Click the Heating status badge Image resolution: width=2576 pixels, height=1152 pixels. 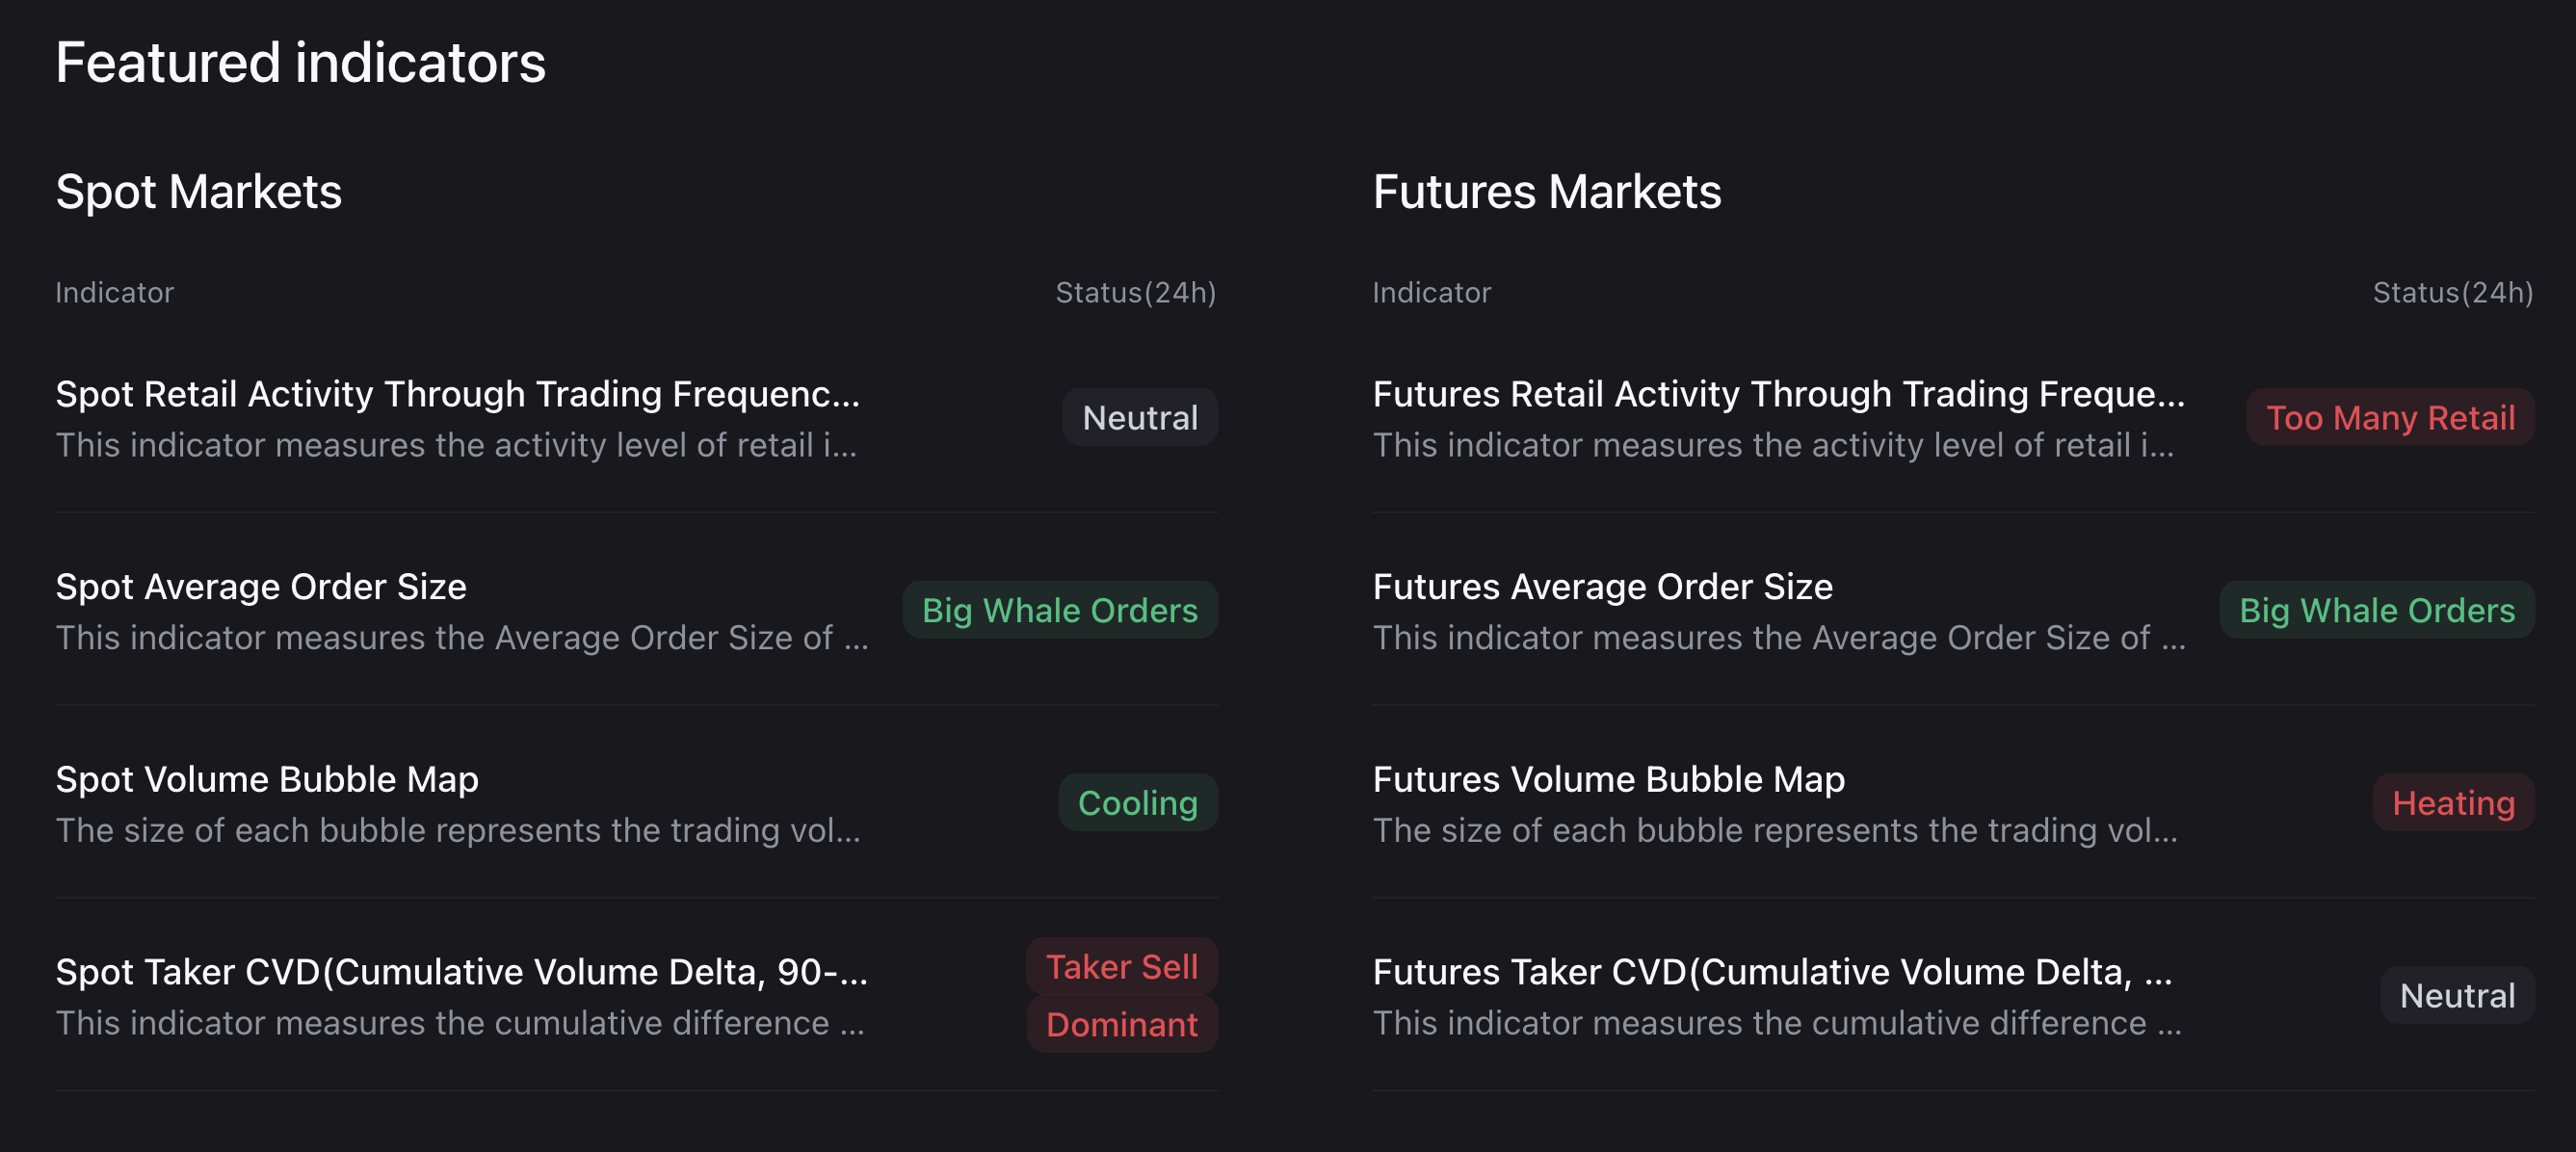coord(2452,803)
